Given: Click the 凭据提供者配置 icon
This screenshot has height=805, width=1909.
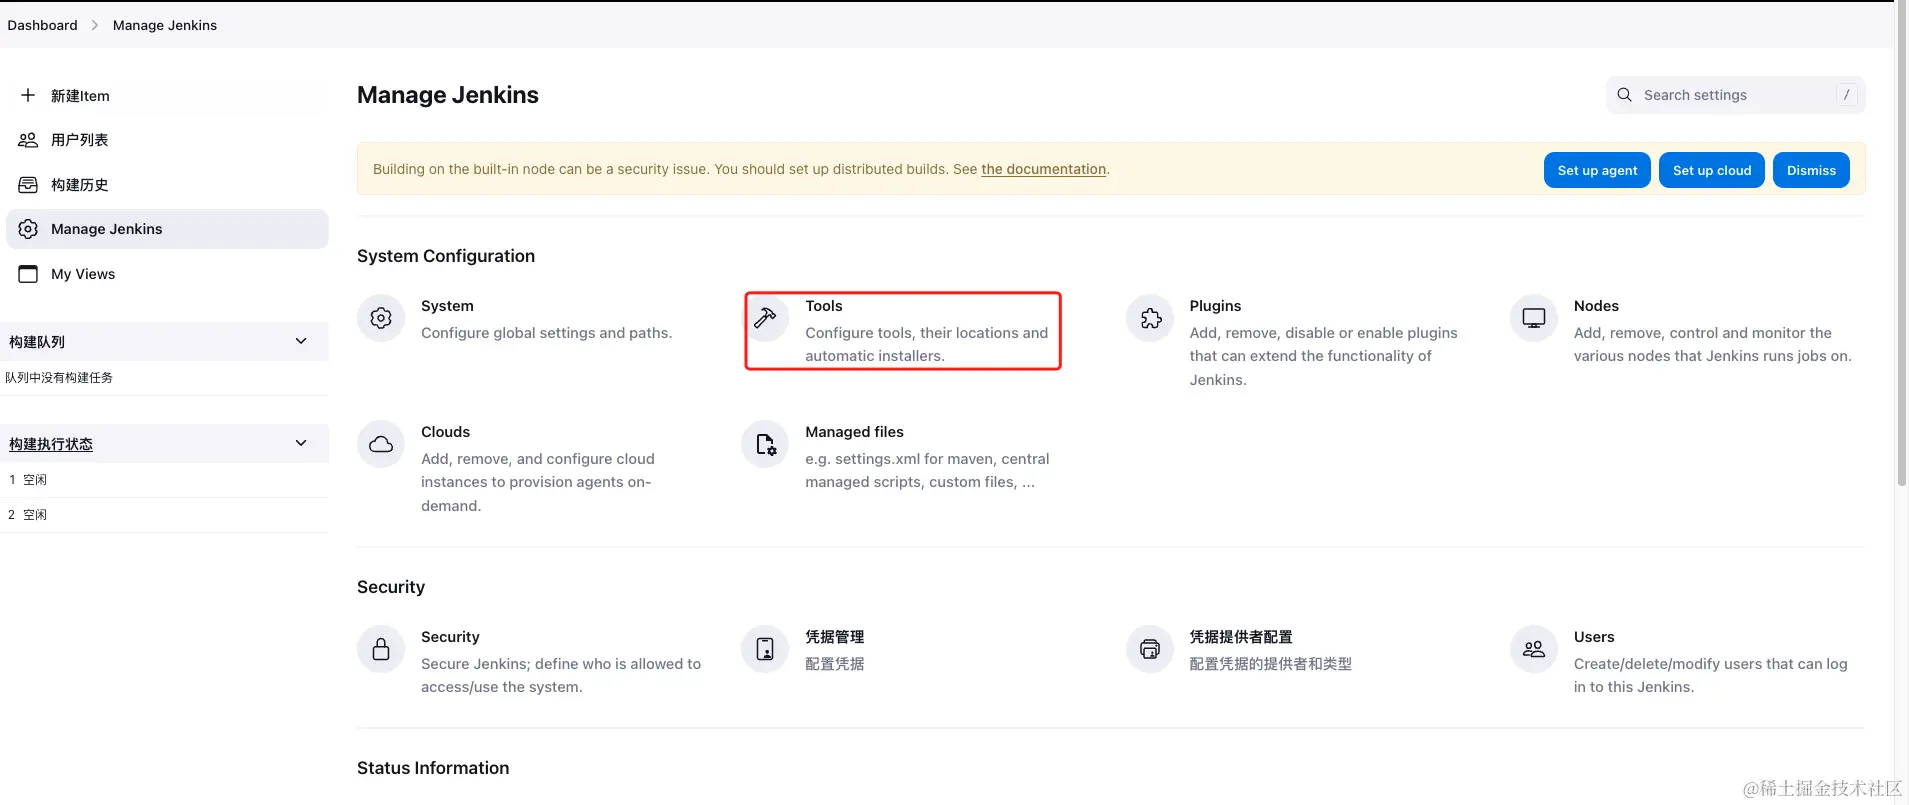Looking at the screenshot, I should pos(1150,649).
